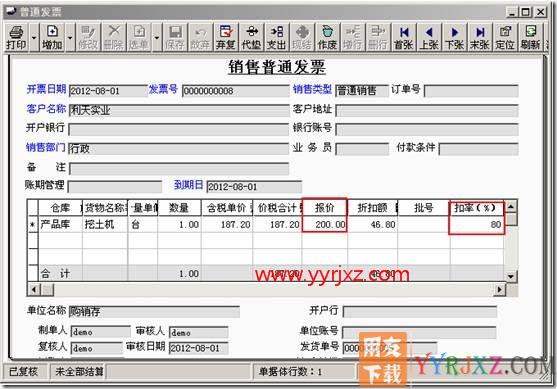Image resolution: width=557 pixels, height=389 pixels.
Task: Click the 放弃 discard toolbar icon
Action: tap(200, 38)
